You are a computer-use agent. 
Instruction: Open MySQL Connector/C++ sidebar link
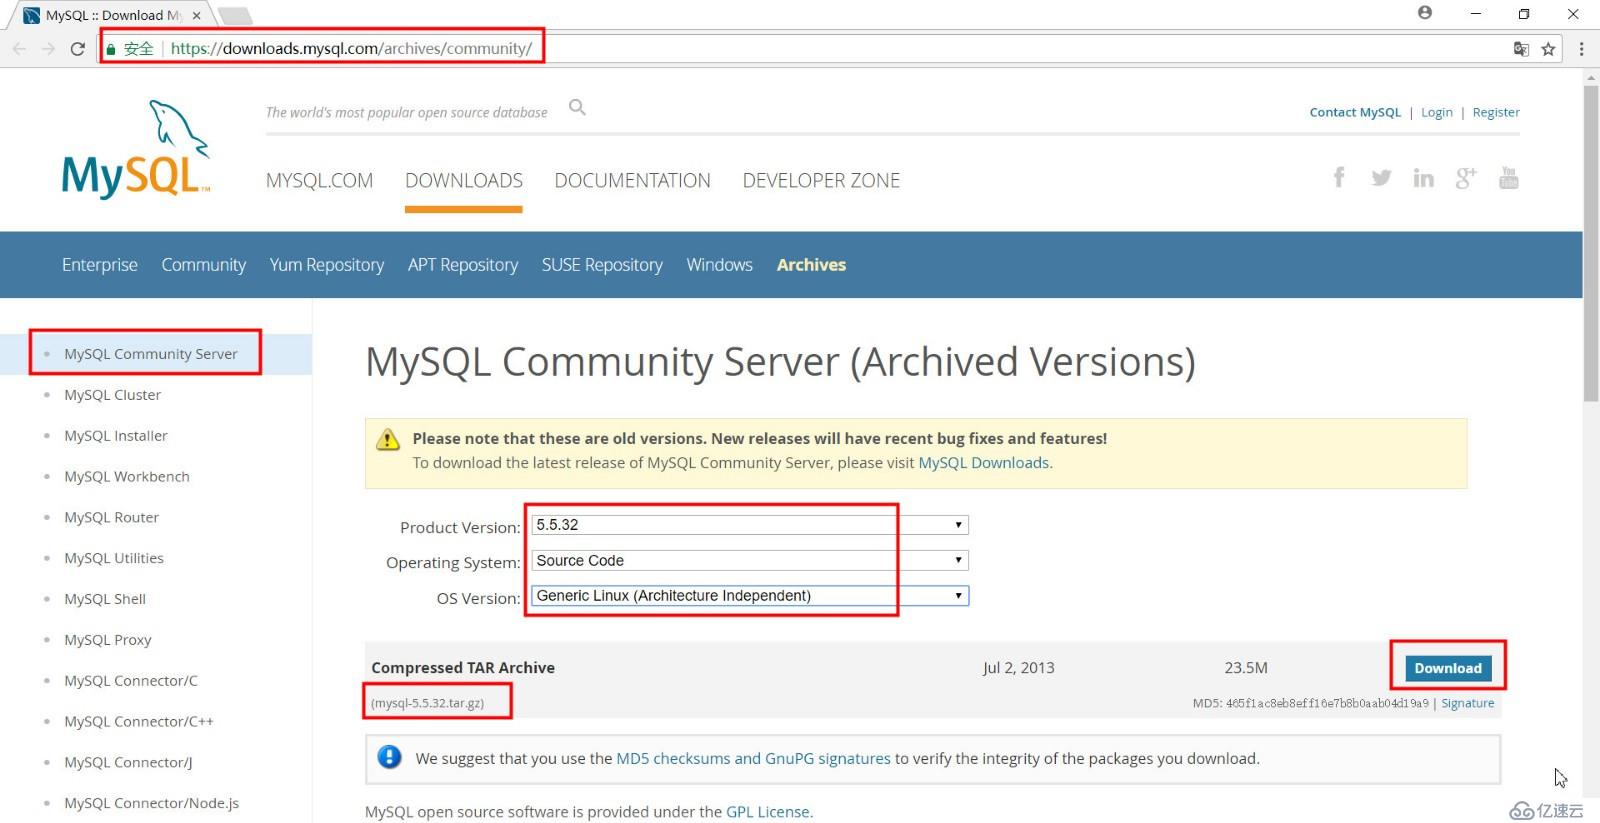(139, 722)
